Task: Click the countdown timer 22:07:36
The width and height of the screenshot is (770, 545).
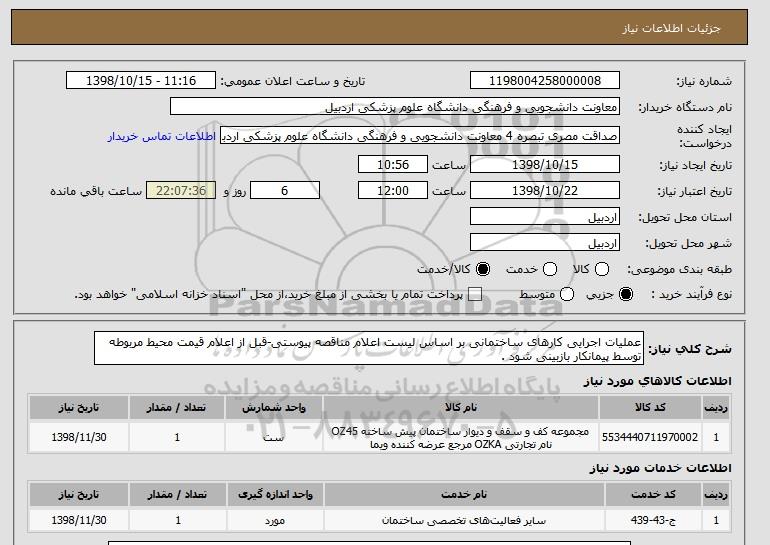Action: 181,191
